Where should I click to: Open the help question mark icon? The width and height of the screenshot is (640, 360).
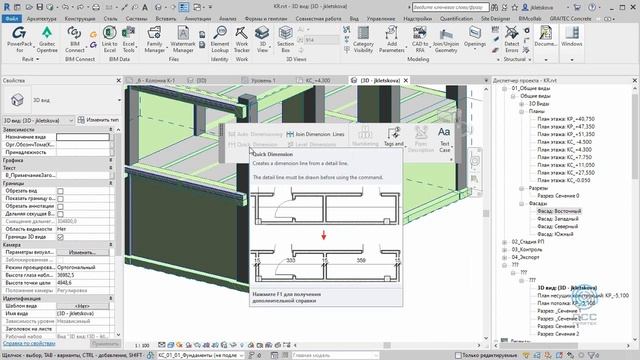tap(592, 7)
